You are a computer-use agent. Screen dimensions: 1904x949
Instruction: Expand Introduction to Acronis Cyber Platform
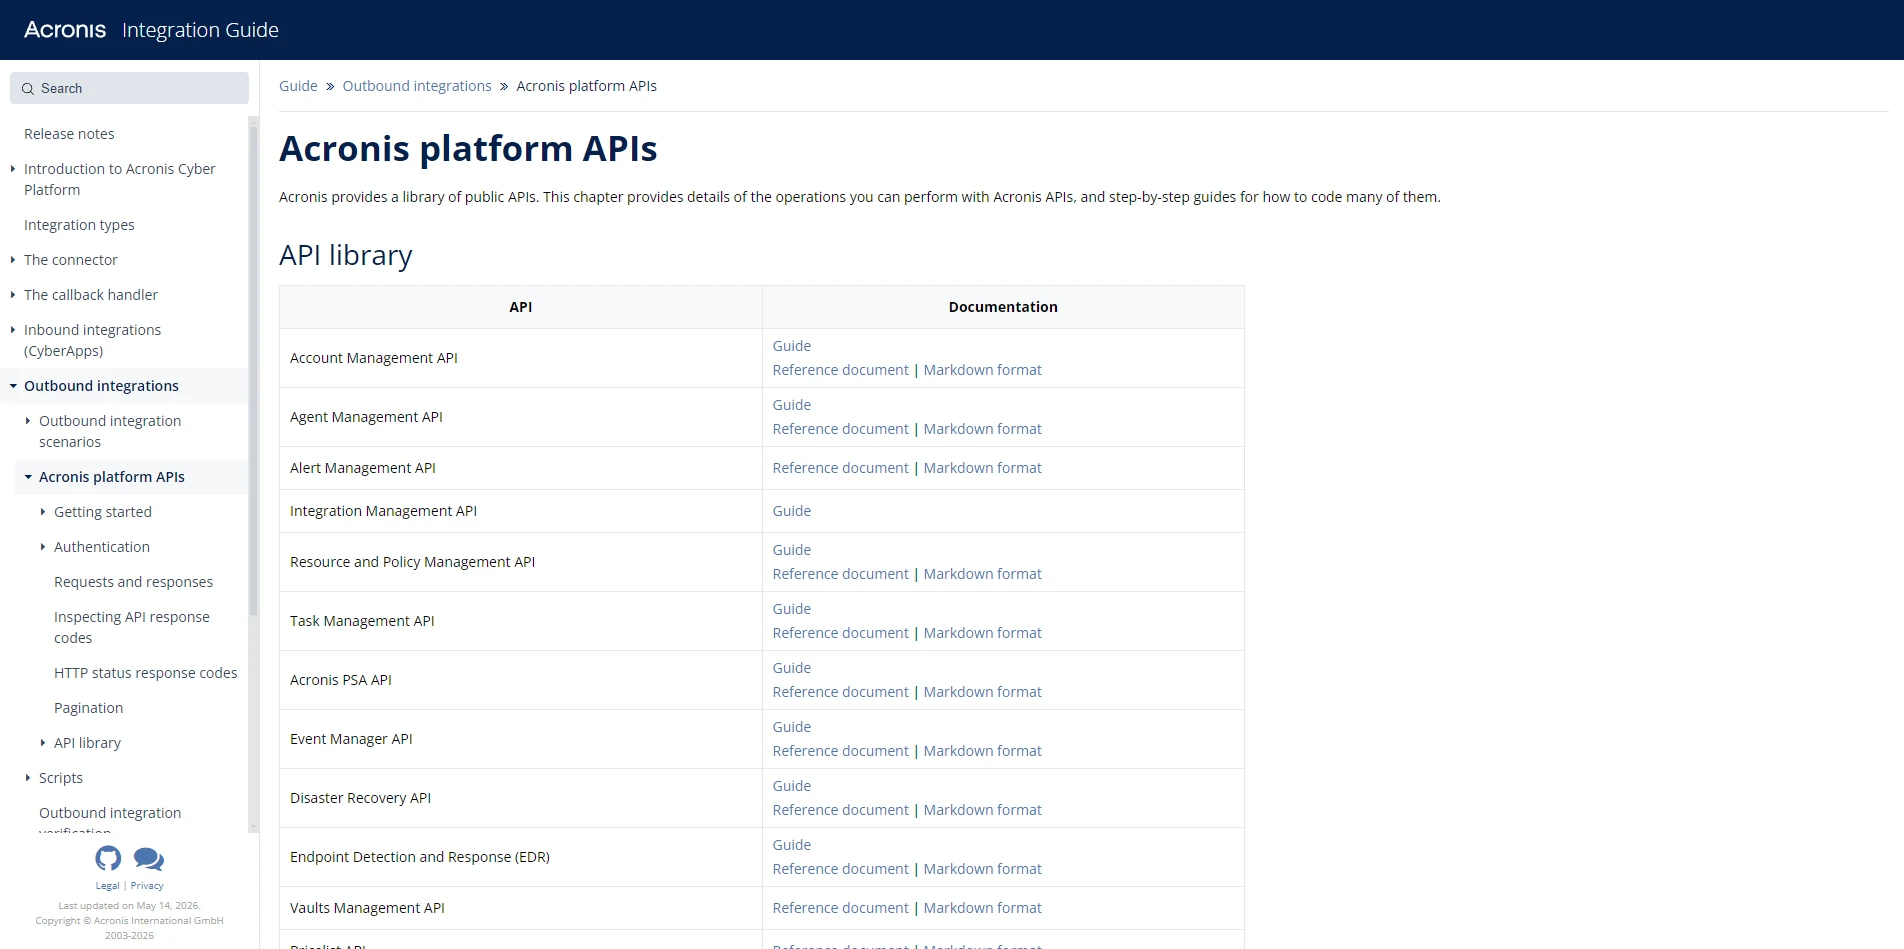(x=13, y=169)
